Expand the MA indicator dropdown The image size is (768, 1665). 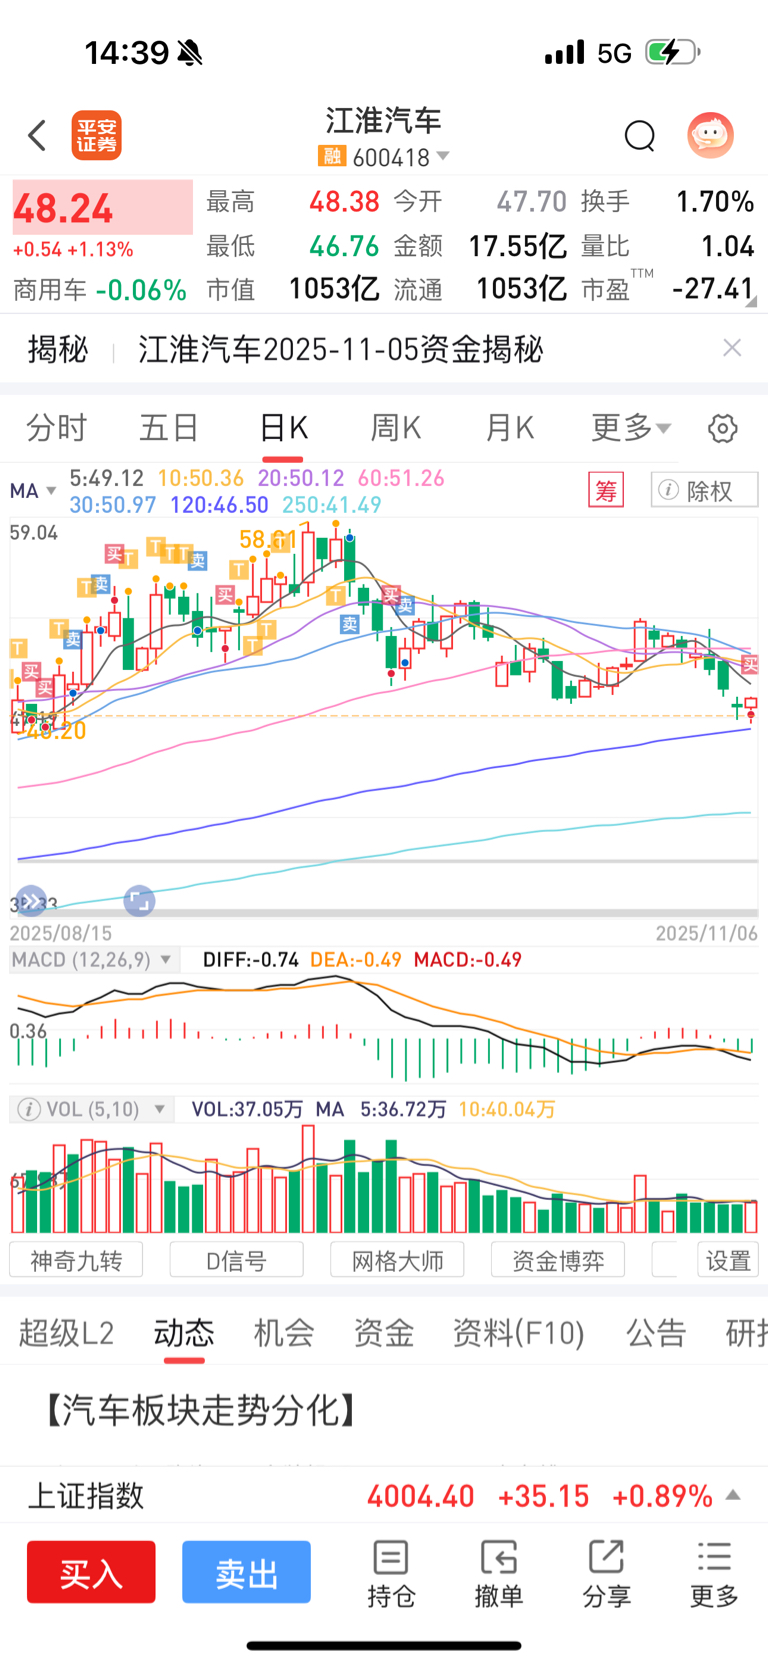(x=33, y=491)
